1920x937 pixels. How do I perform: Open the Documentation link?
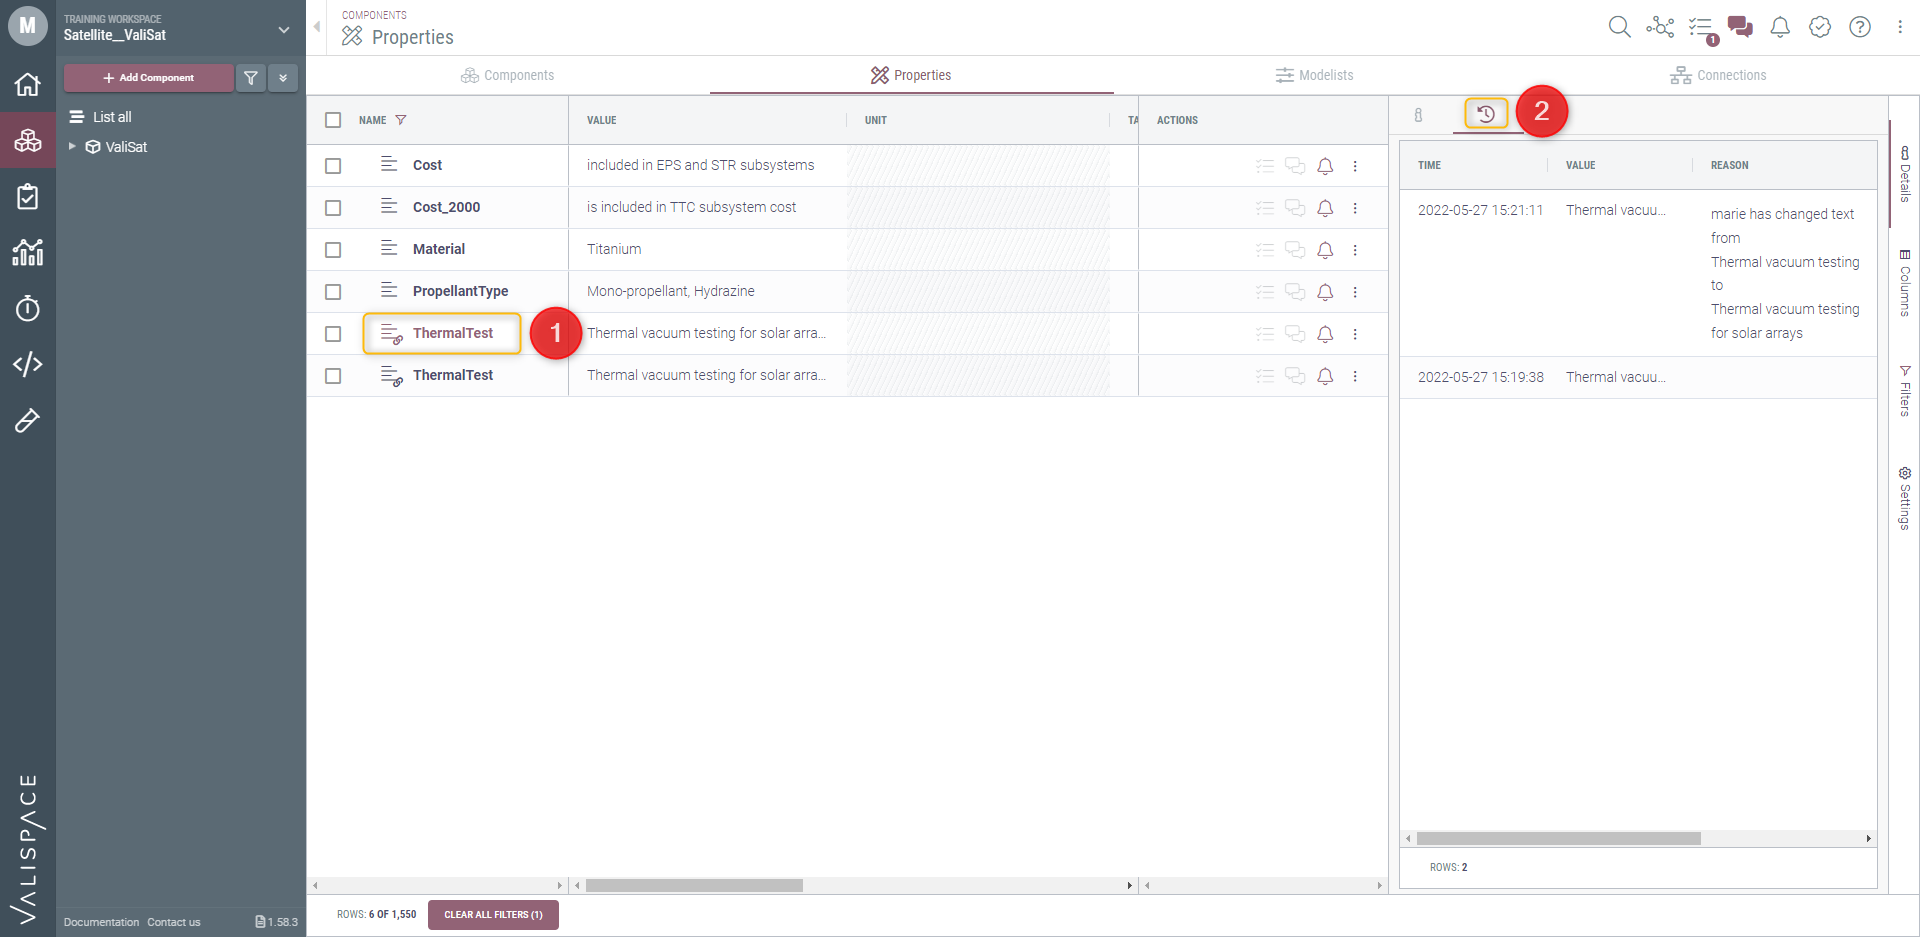(101, 922)
